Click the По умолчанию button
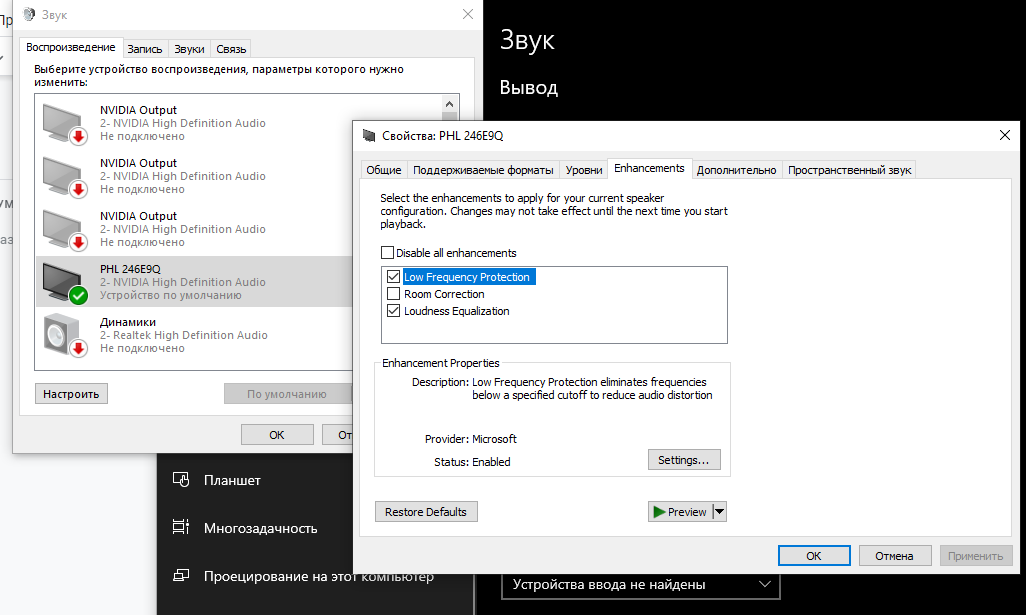 287,394
